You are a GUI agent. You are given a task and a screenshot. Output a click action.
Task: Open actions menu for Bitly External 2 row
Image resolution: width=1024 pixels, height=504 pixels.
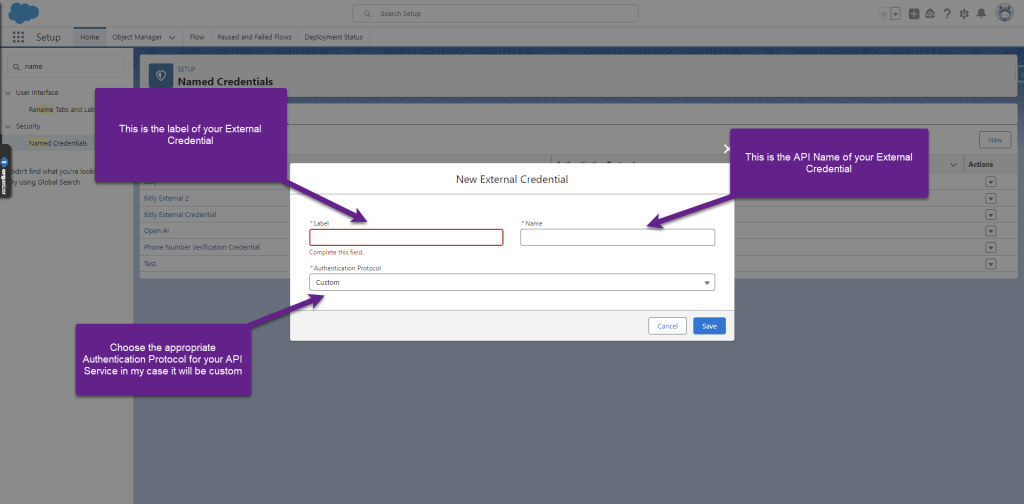[991, 198]
